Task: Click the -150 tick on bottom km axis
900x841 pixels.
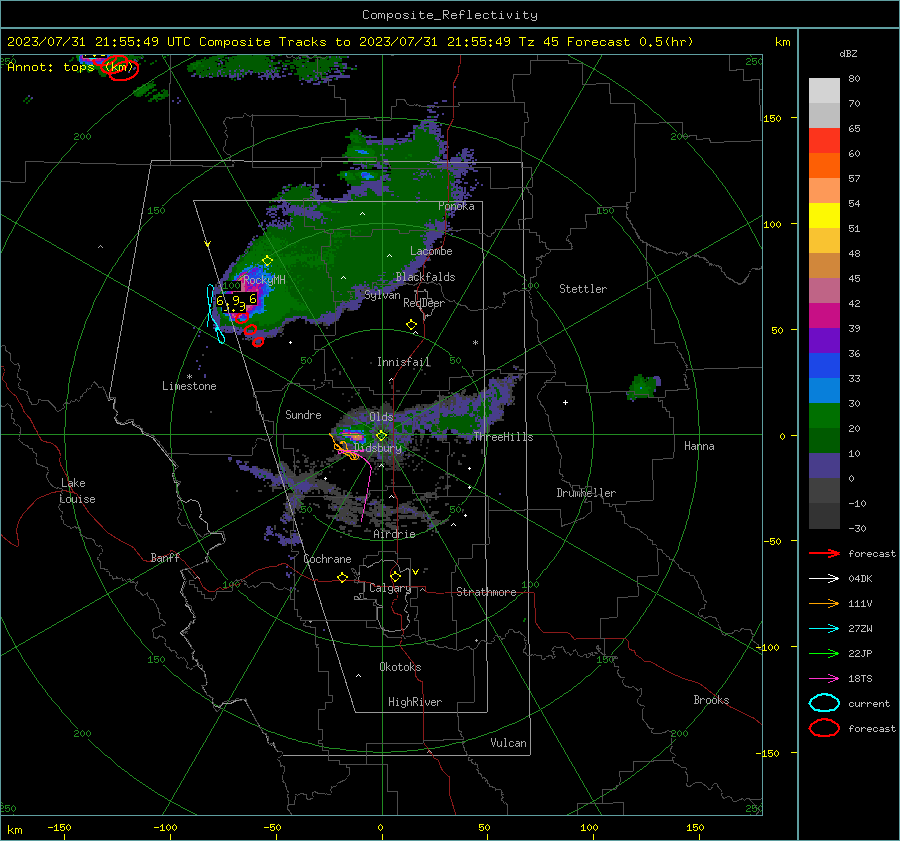Action: pyautogui.click(x=59, y=827)
